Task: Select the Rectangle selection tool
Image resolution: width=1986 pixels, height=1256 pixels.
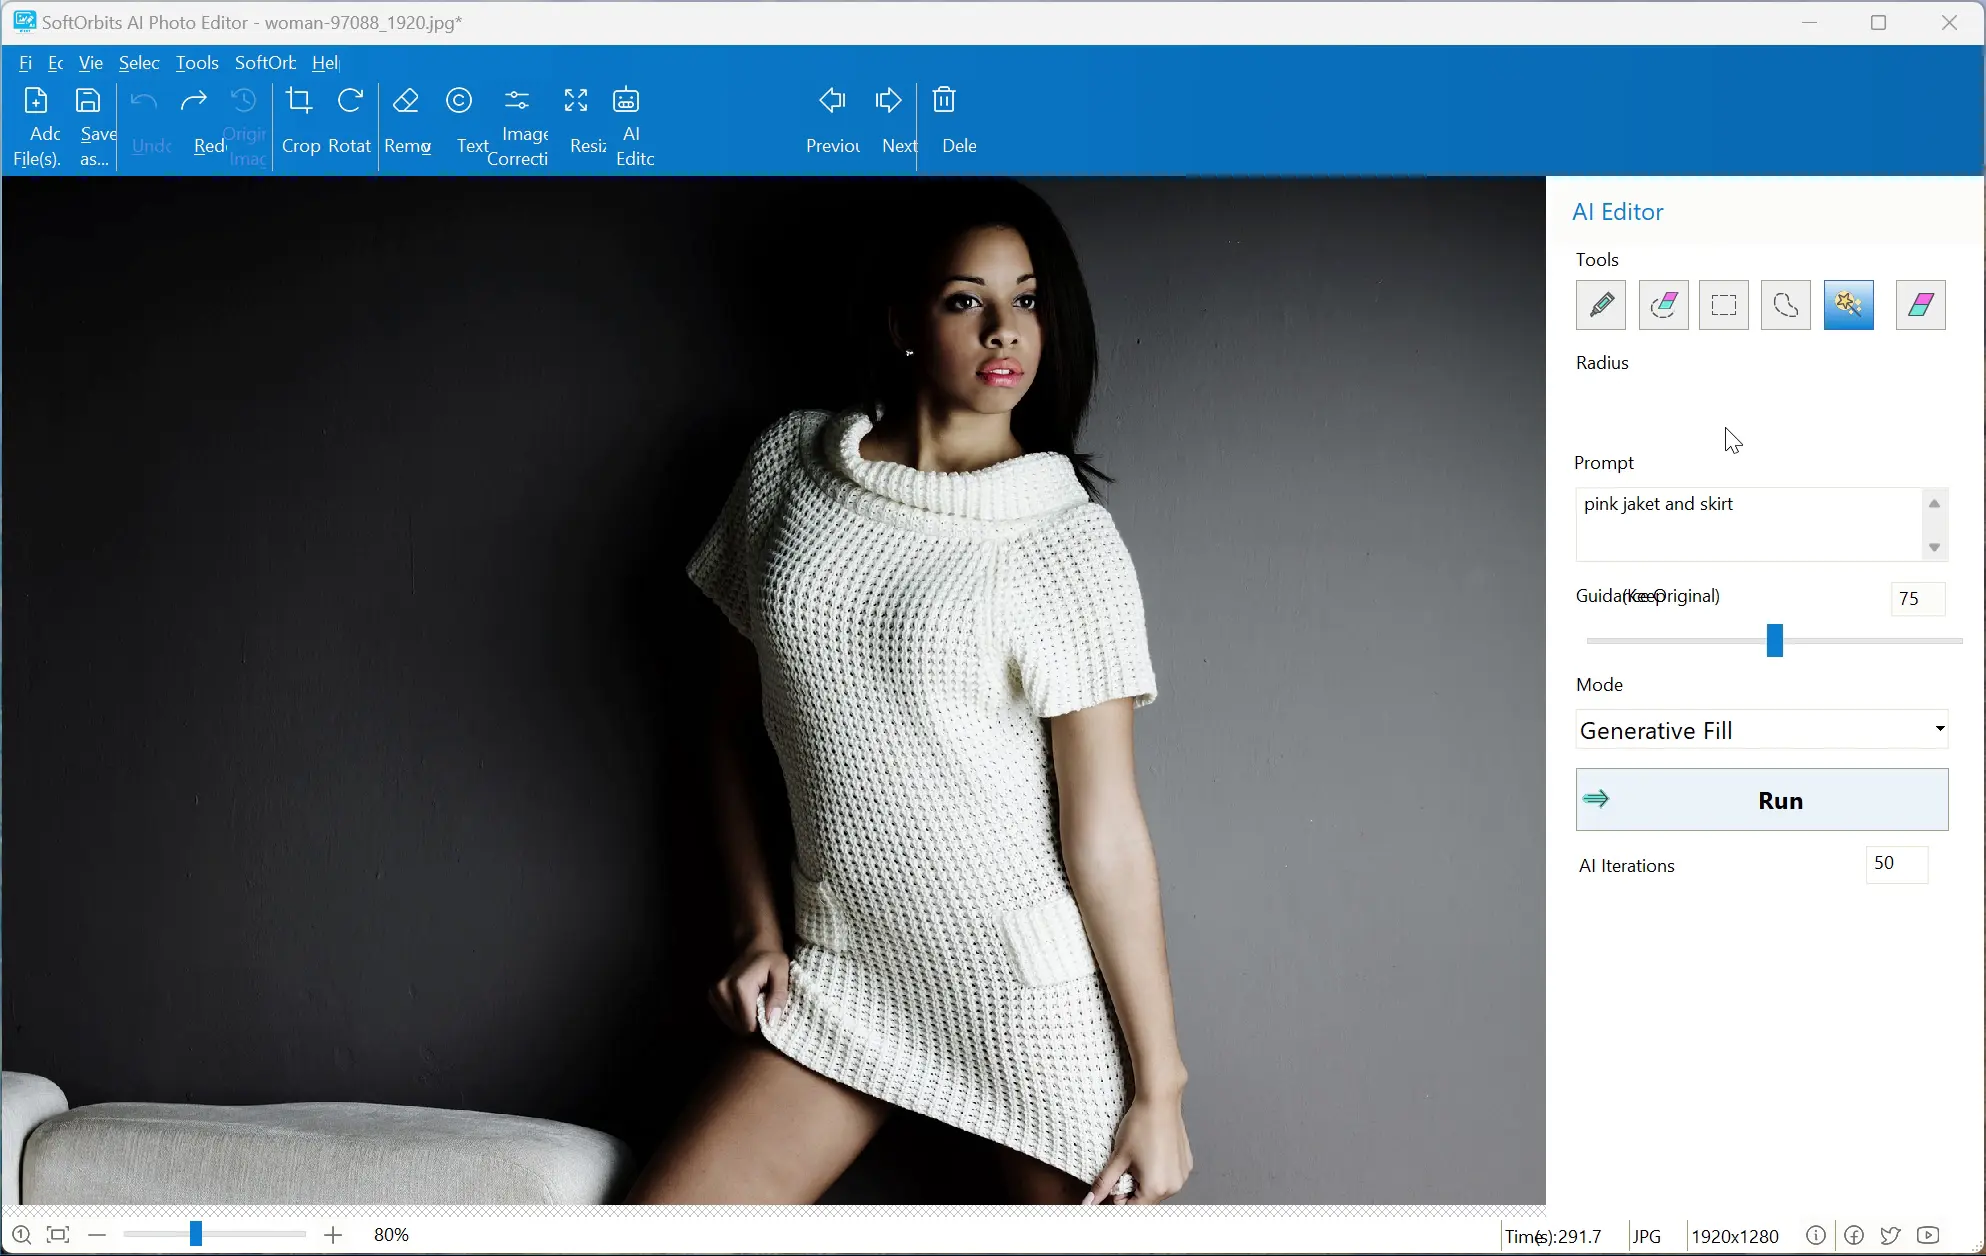Action: [x=1724, y=304]
